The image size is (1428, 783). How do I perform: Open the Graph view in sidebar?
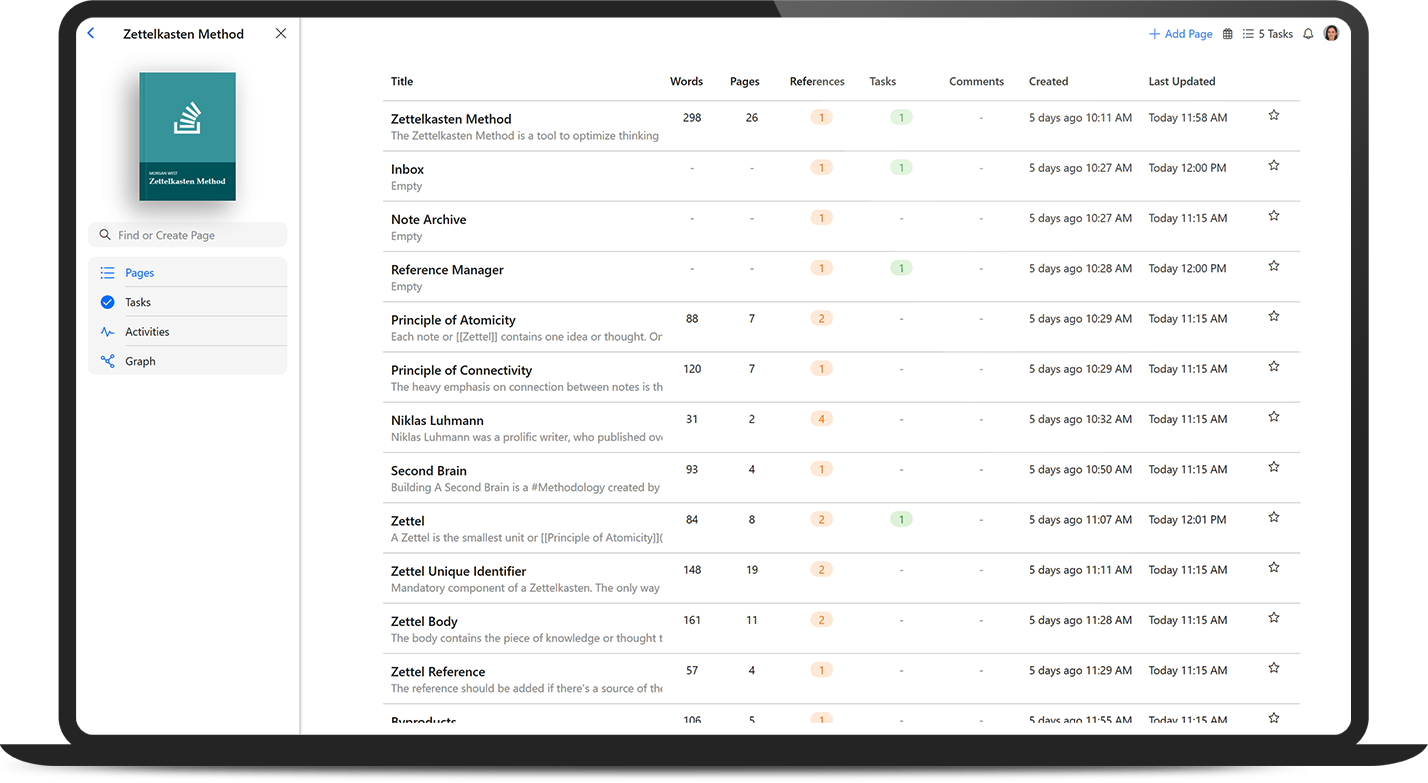pos(140,361)
